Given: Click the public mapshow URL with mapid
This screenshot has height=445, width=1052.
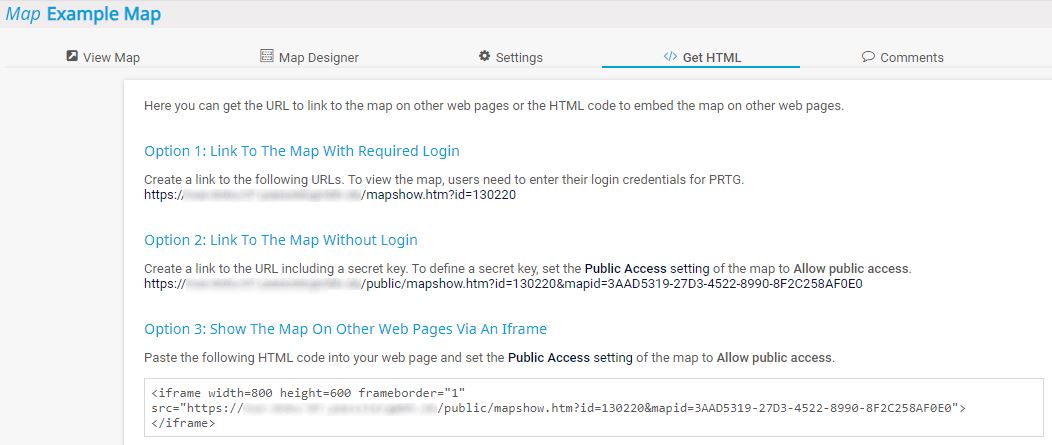Looking at the screenshot, I should [x=503, y=284].
